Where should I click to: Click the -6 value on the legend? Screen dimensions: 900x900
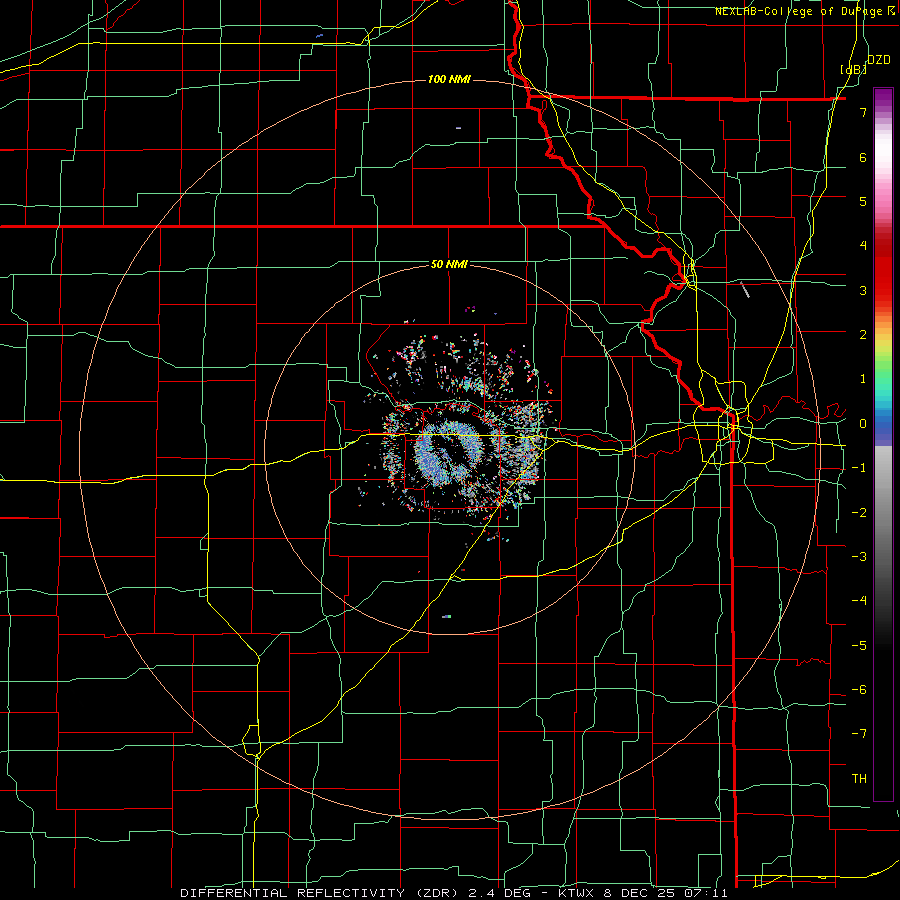[x=859, y=690]
